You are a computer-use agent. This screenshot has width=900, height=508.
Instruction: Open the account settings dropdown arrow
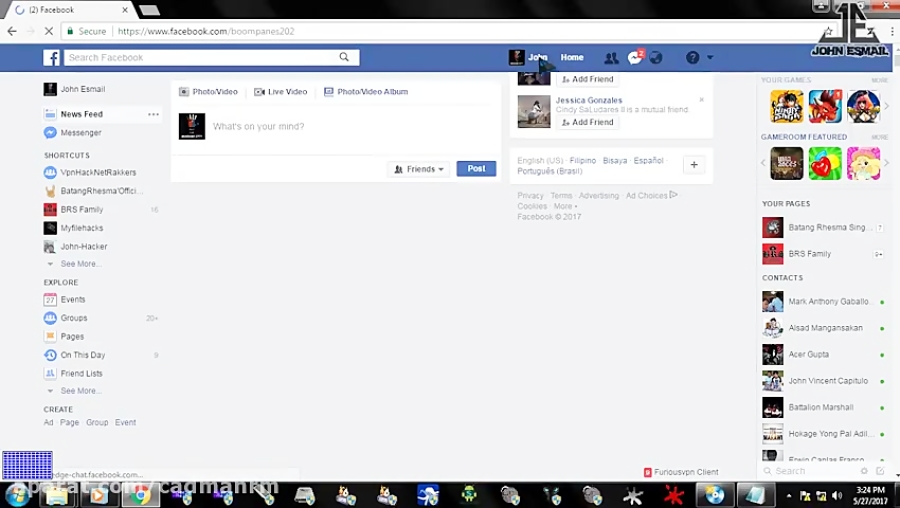click(710, 57)
